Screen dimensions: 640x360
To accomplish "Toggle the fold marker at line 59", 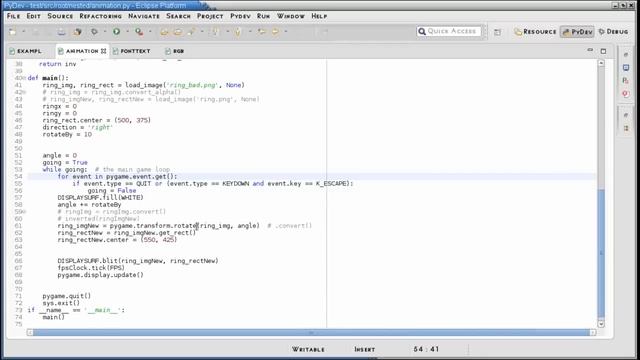I will click(x=24, y=211).
